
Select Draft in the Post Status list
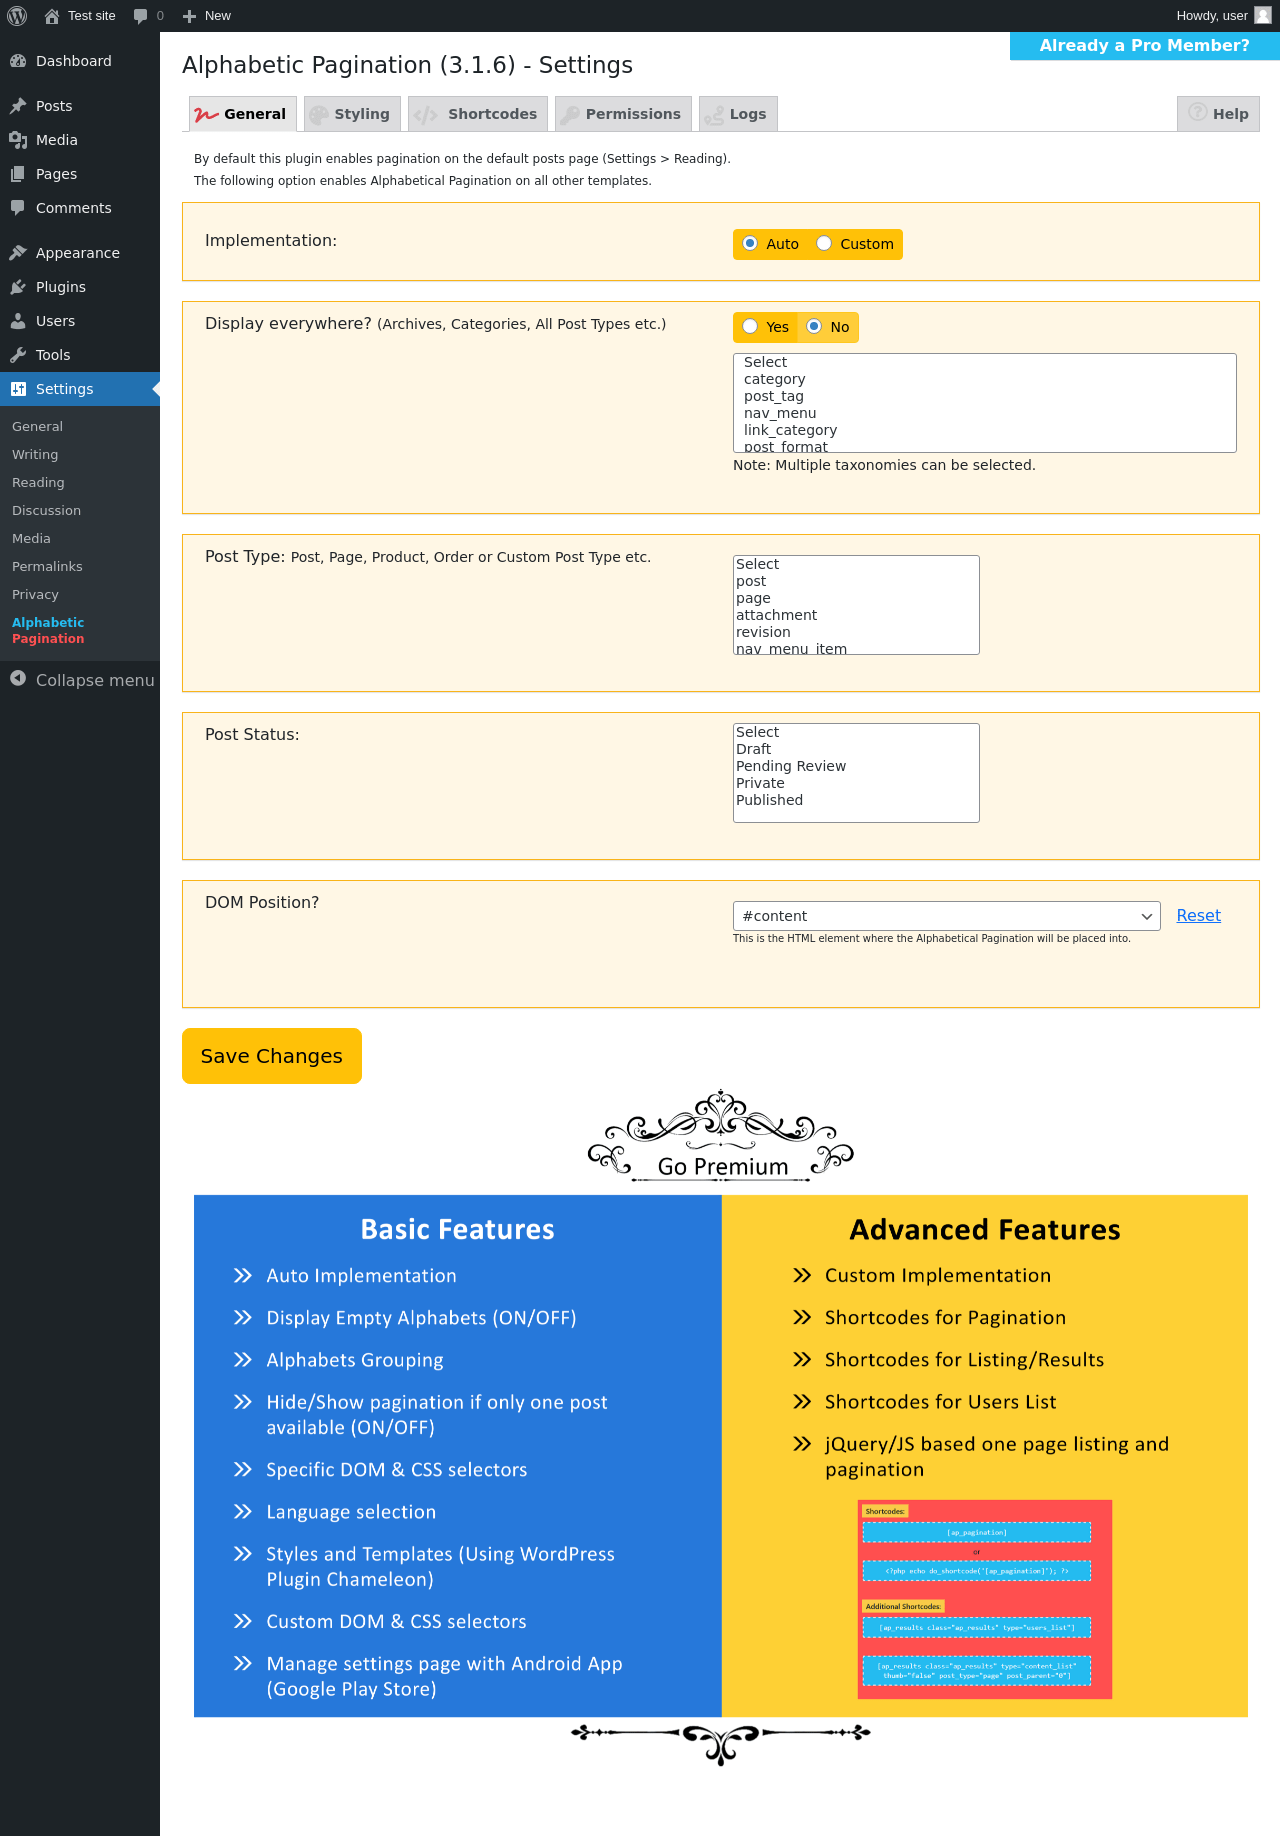pos(856,749)
